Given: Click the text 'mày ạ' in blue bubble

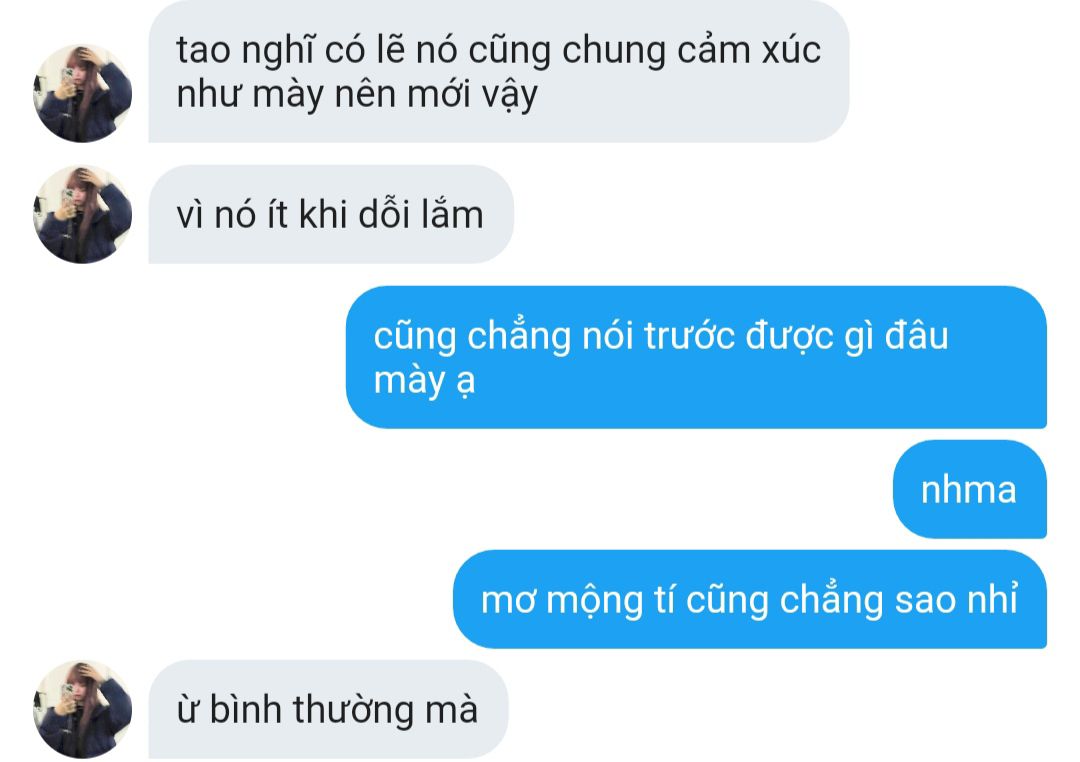Looking at the screenshot, I should (x=424, y=380).
